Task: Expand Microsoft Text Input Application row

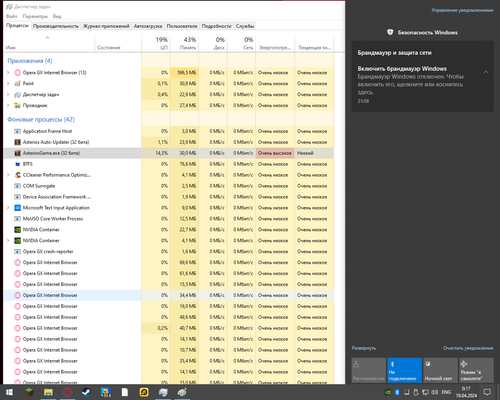Action: [8, 208]
